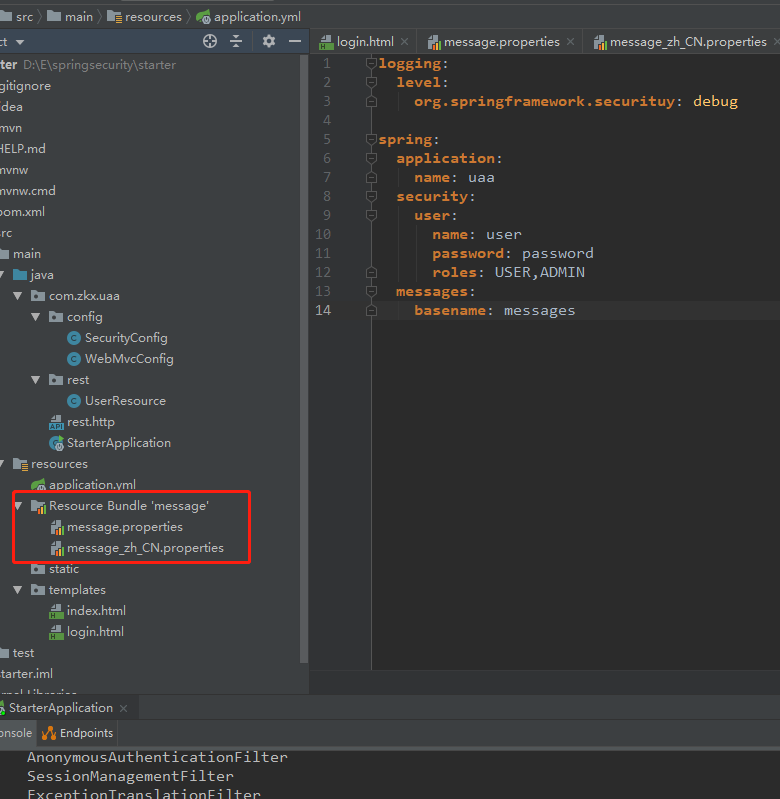Click the locate current file target icon
The width and height of the screenshot is (780, 799).
210,41
